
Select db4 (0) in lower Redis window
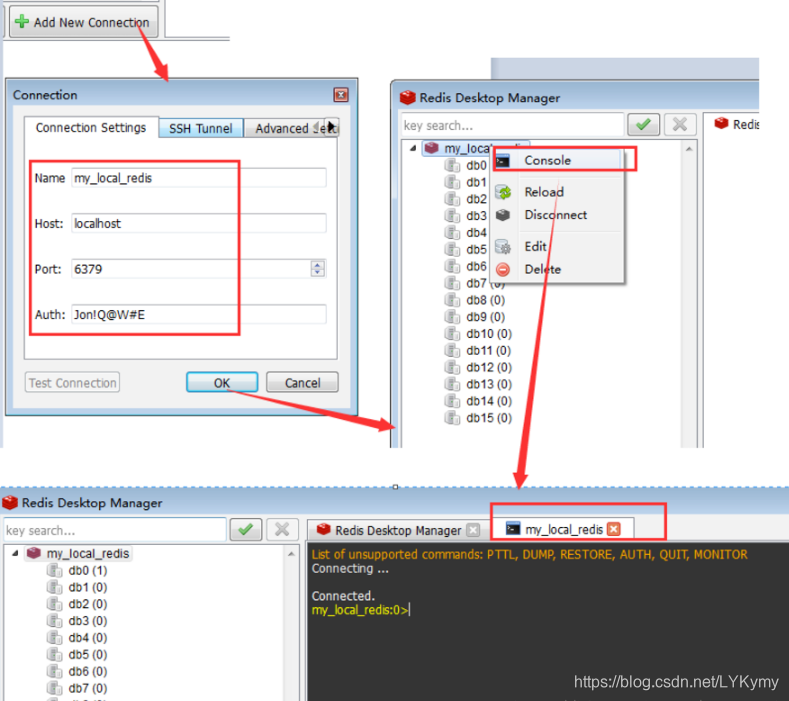click(x=88, y=638)
